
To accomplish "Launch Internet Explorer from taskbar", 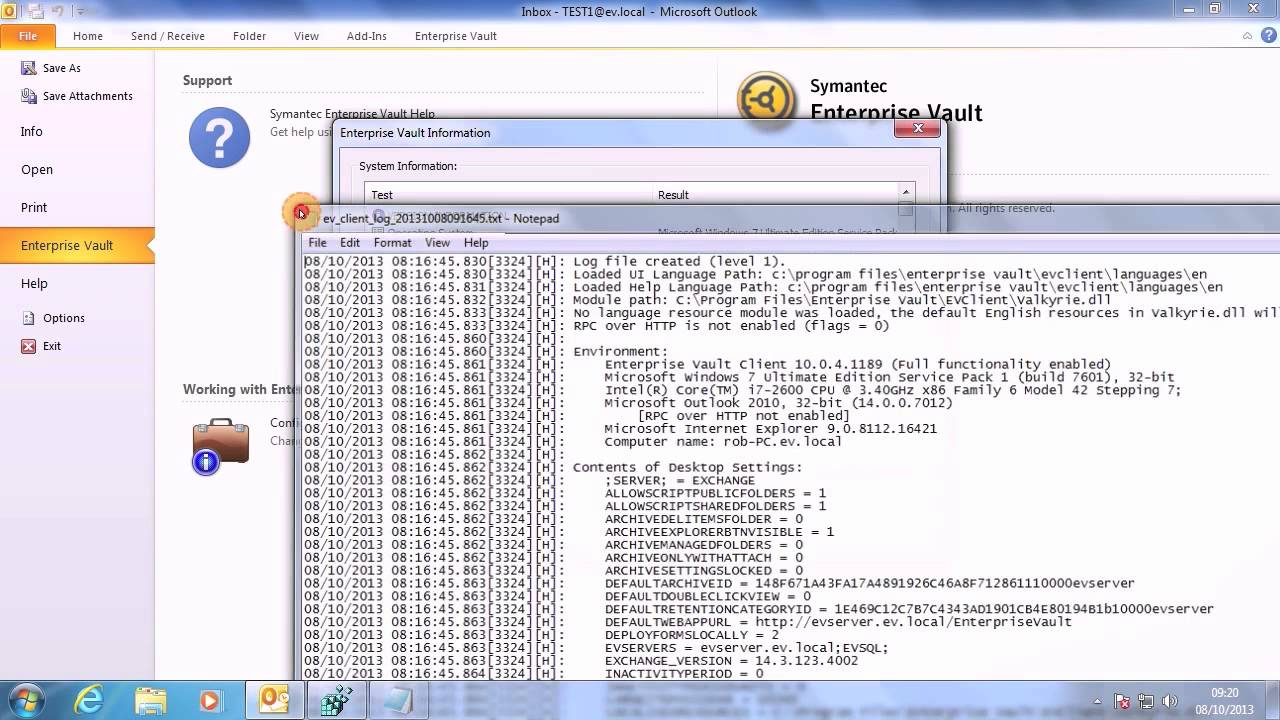I will [89, 700].
